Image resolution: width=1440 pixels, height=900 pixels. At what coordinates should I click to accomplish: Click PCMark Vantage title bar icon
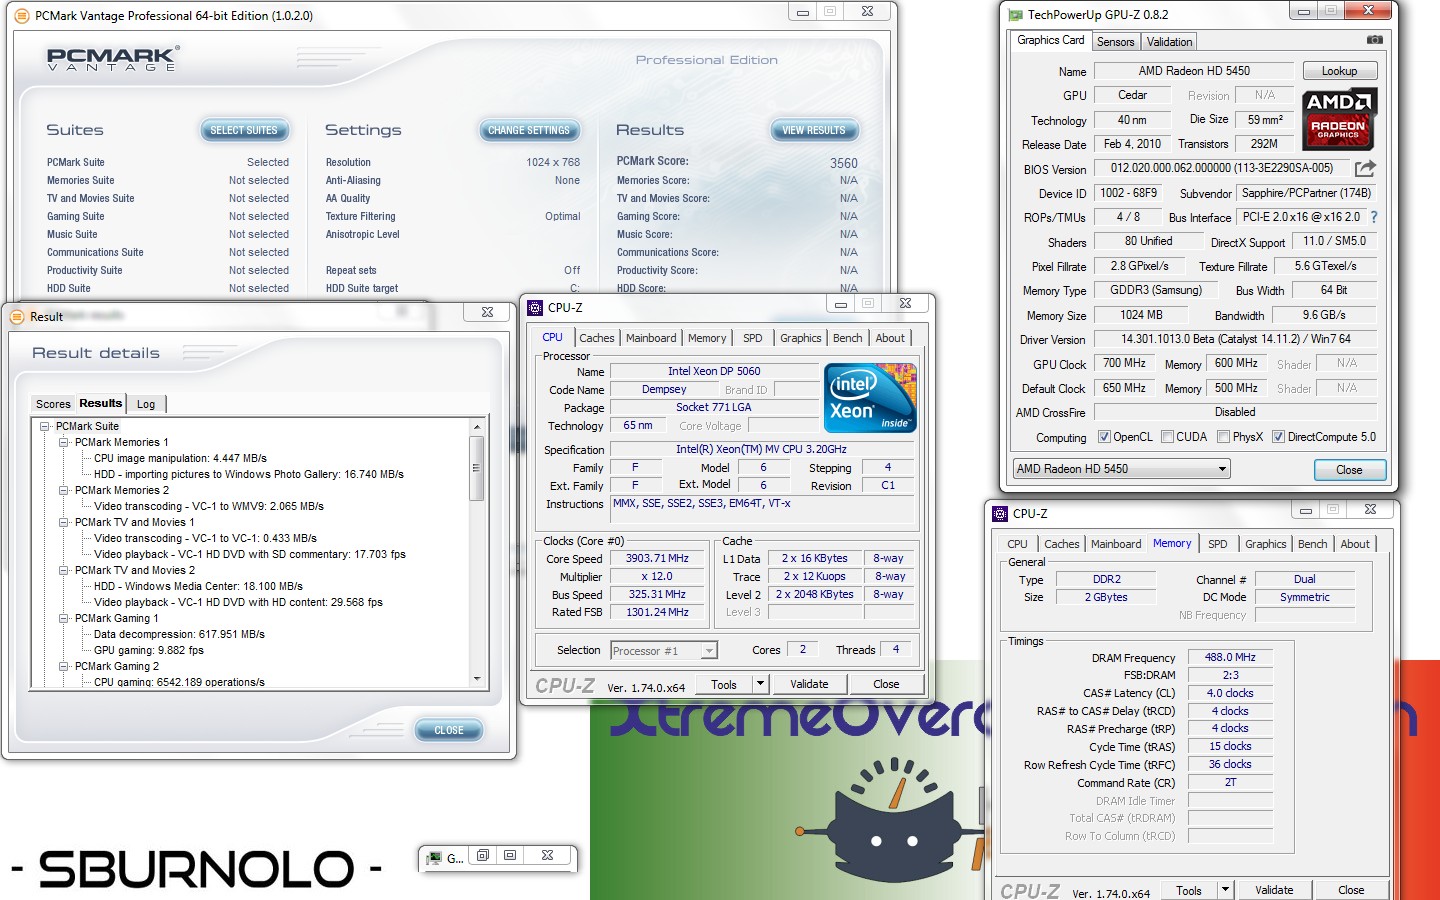point(21,15)
